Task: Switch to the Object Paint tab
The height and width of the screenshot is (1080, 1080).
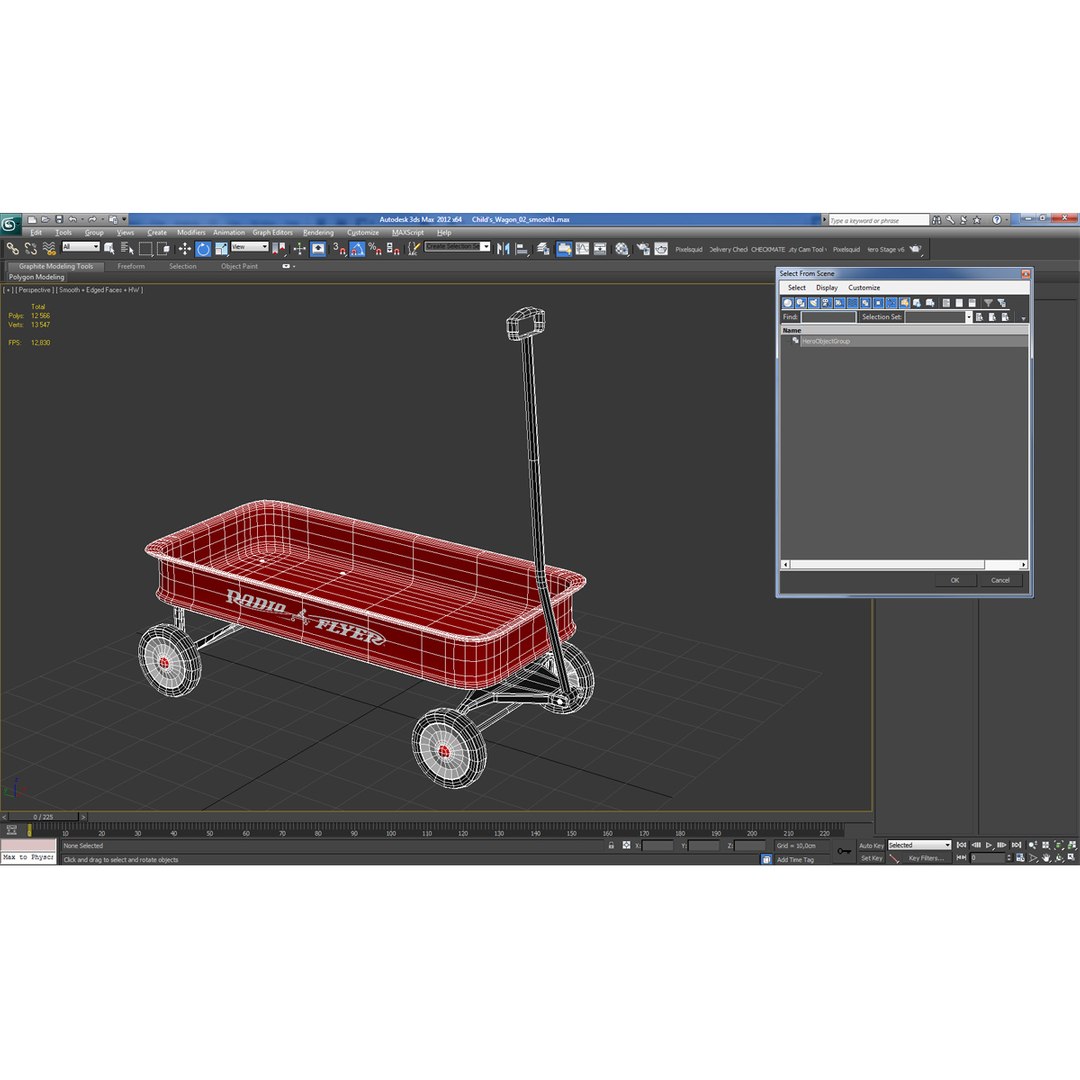Action: click(239, 266)
